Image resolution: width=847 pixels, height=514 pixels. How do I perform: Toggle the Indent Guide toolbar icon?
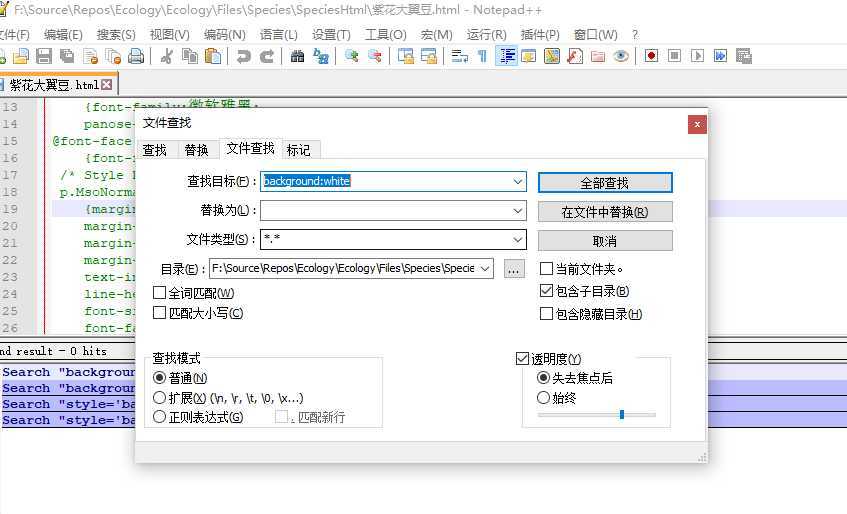tap(506, 56)
